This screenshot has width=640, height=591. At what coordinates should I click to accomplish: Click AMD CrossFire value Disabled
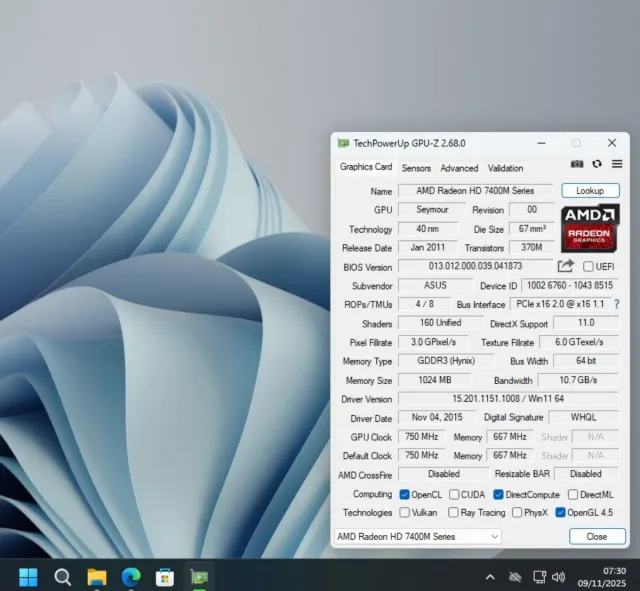coord(444,474)
